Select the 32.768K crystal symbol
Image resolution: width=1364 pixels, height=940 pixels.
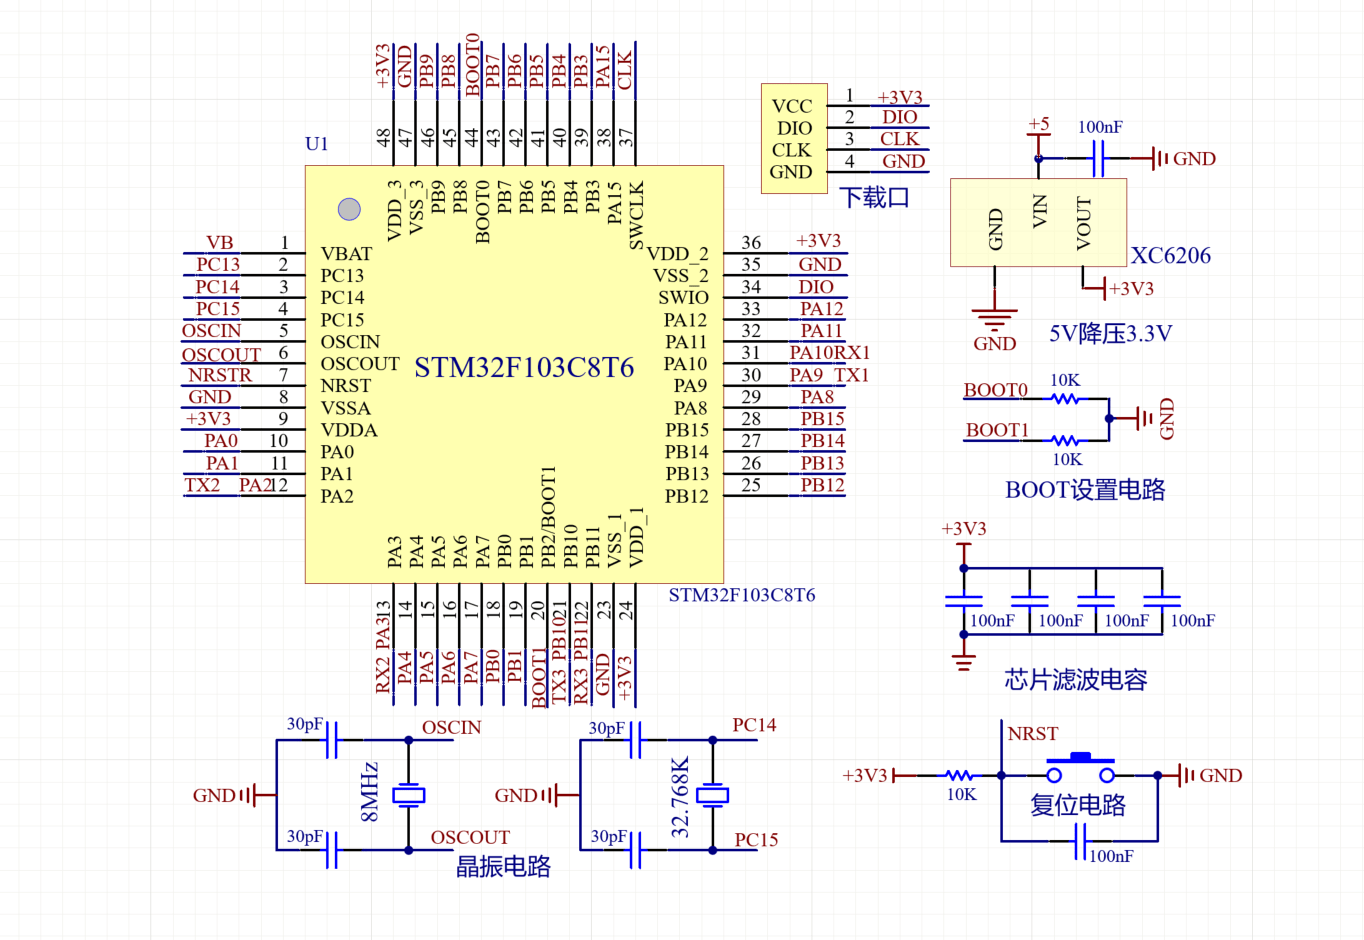tap(712, 795)
